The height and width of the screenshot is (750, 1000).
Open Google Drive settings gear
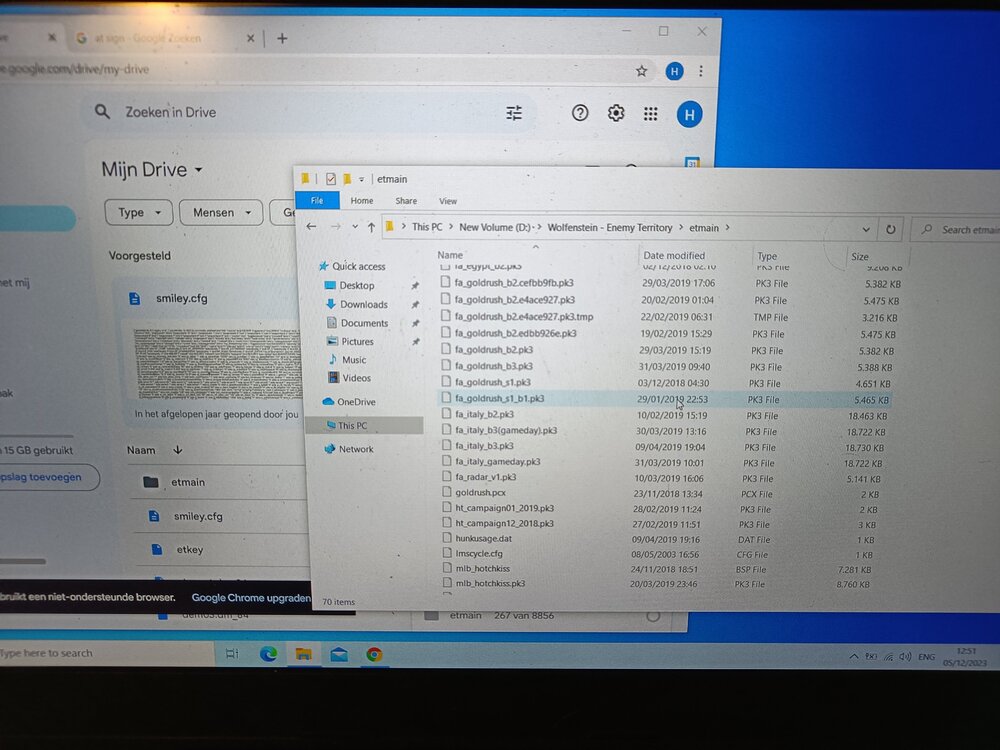(615, 113)
